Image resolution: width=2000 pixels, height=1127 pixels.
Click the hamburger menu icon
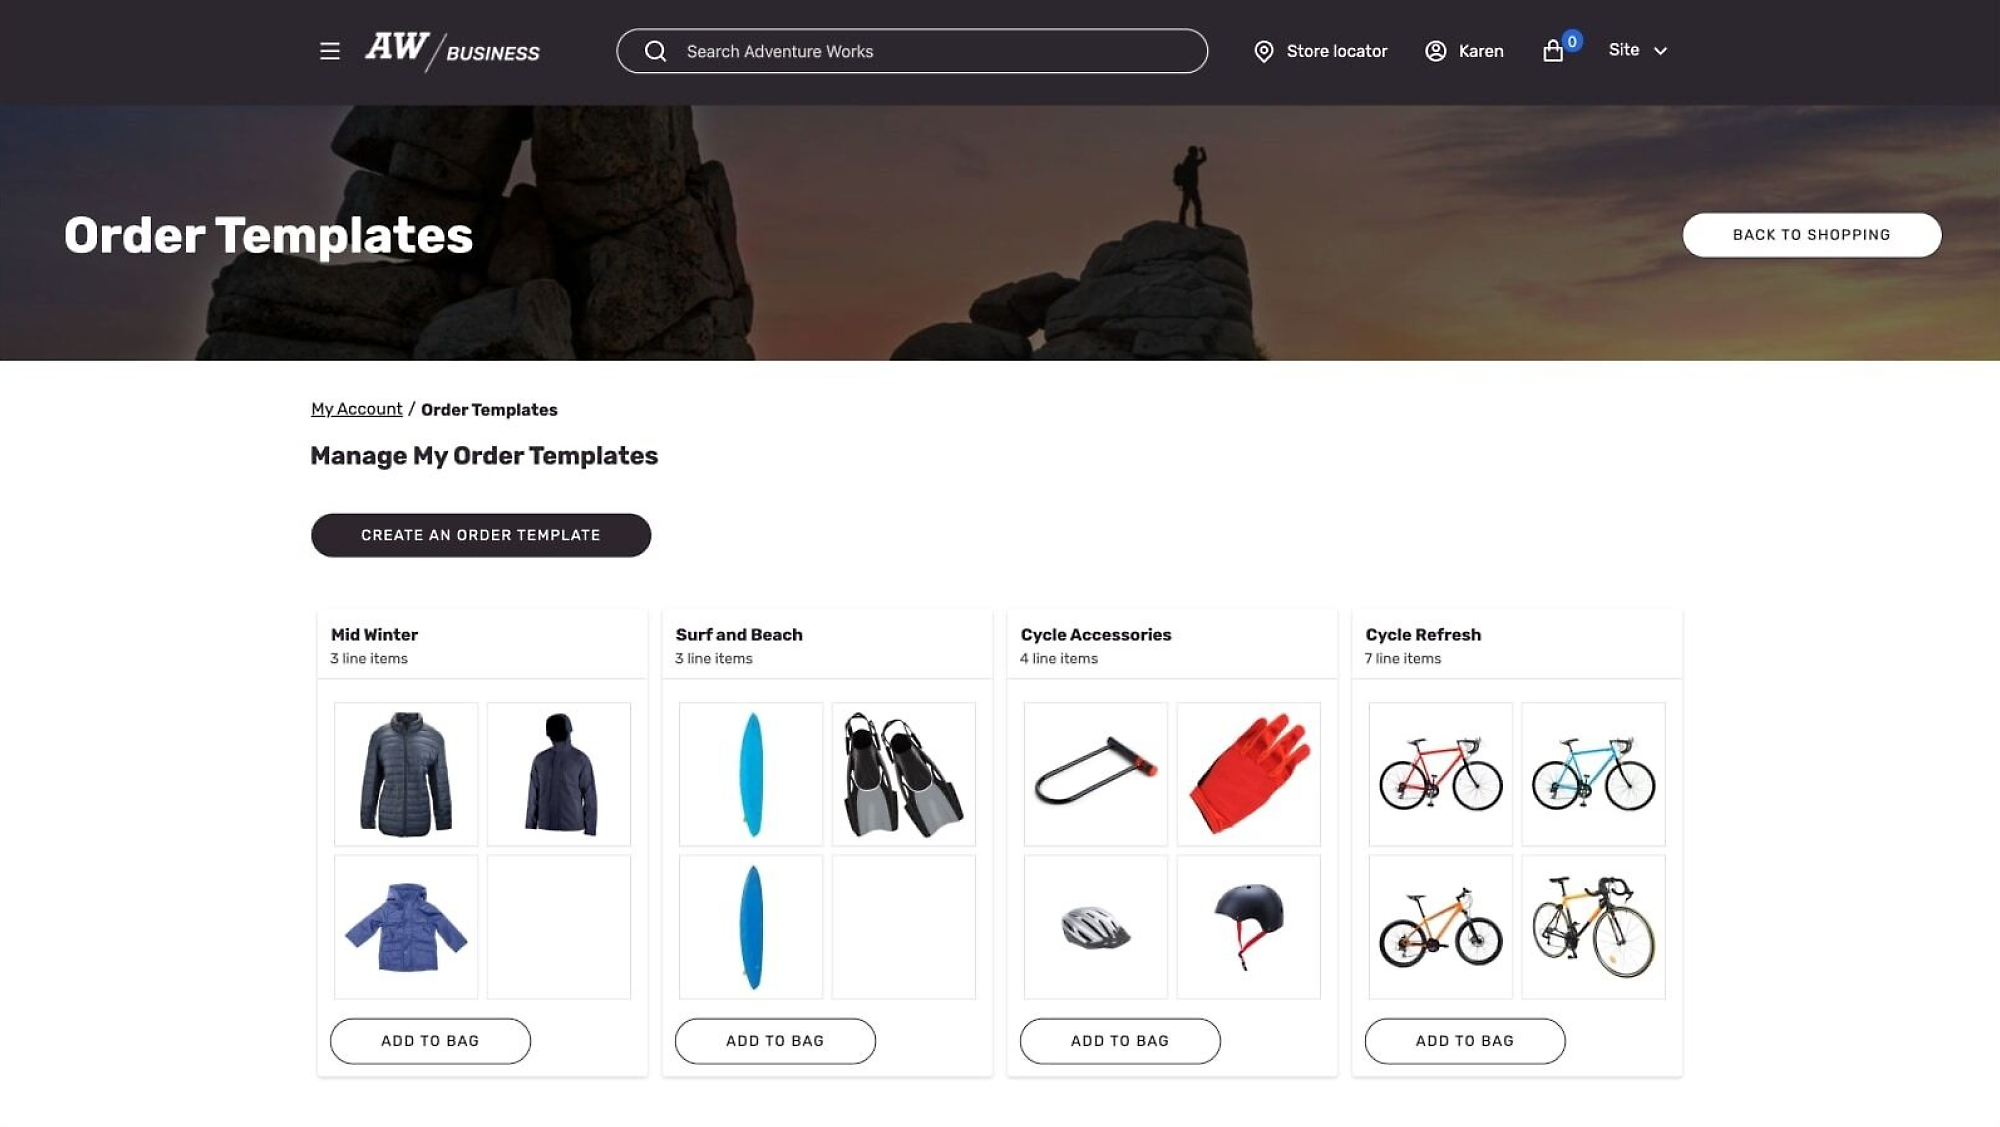point(330,49)
